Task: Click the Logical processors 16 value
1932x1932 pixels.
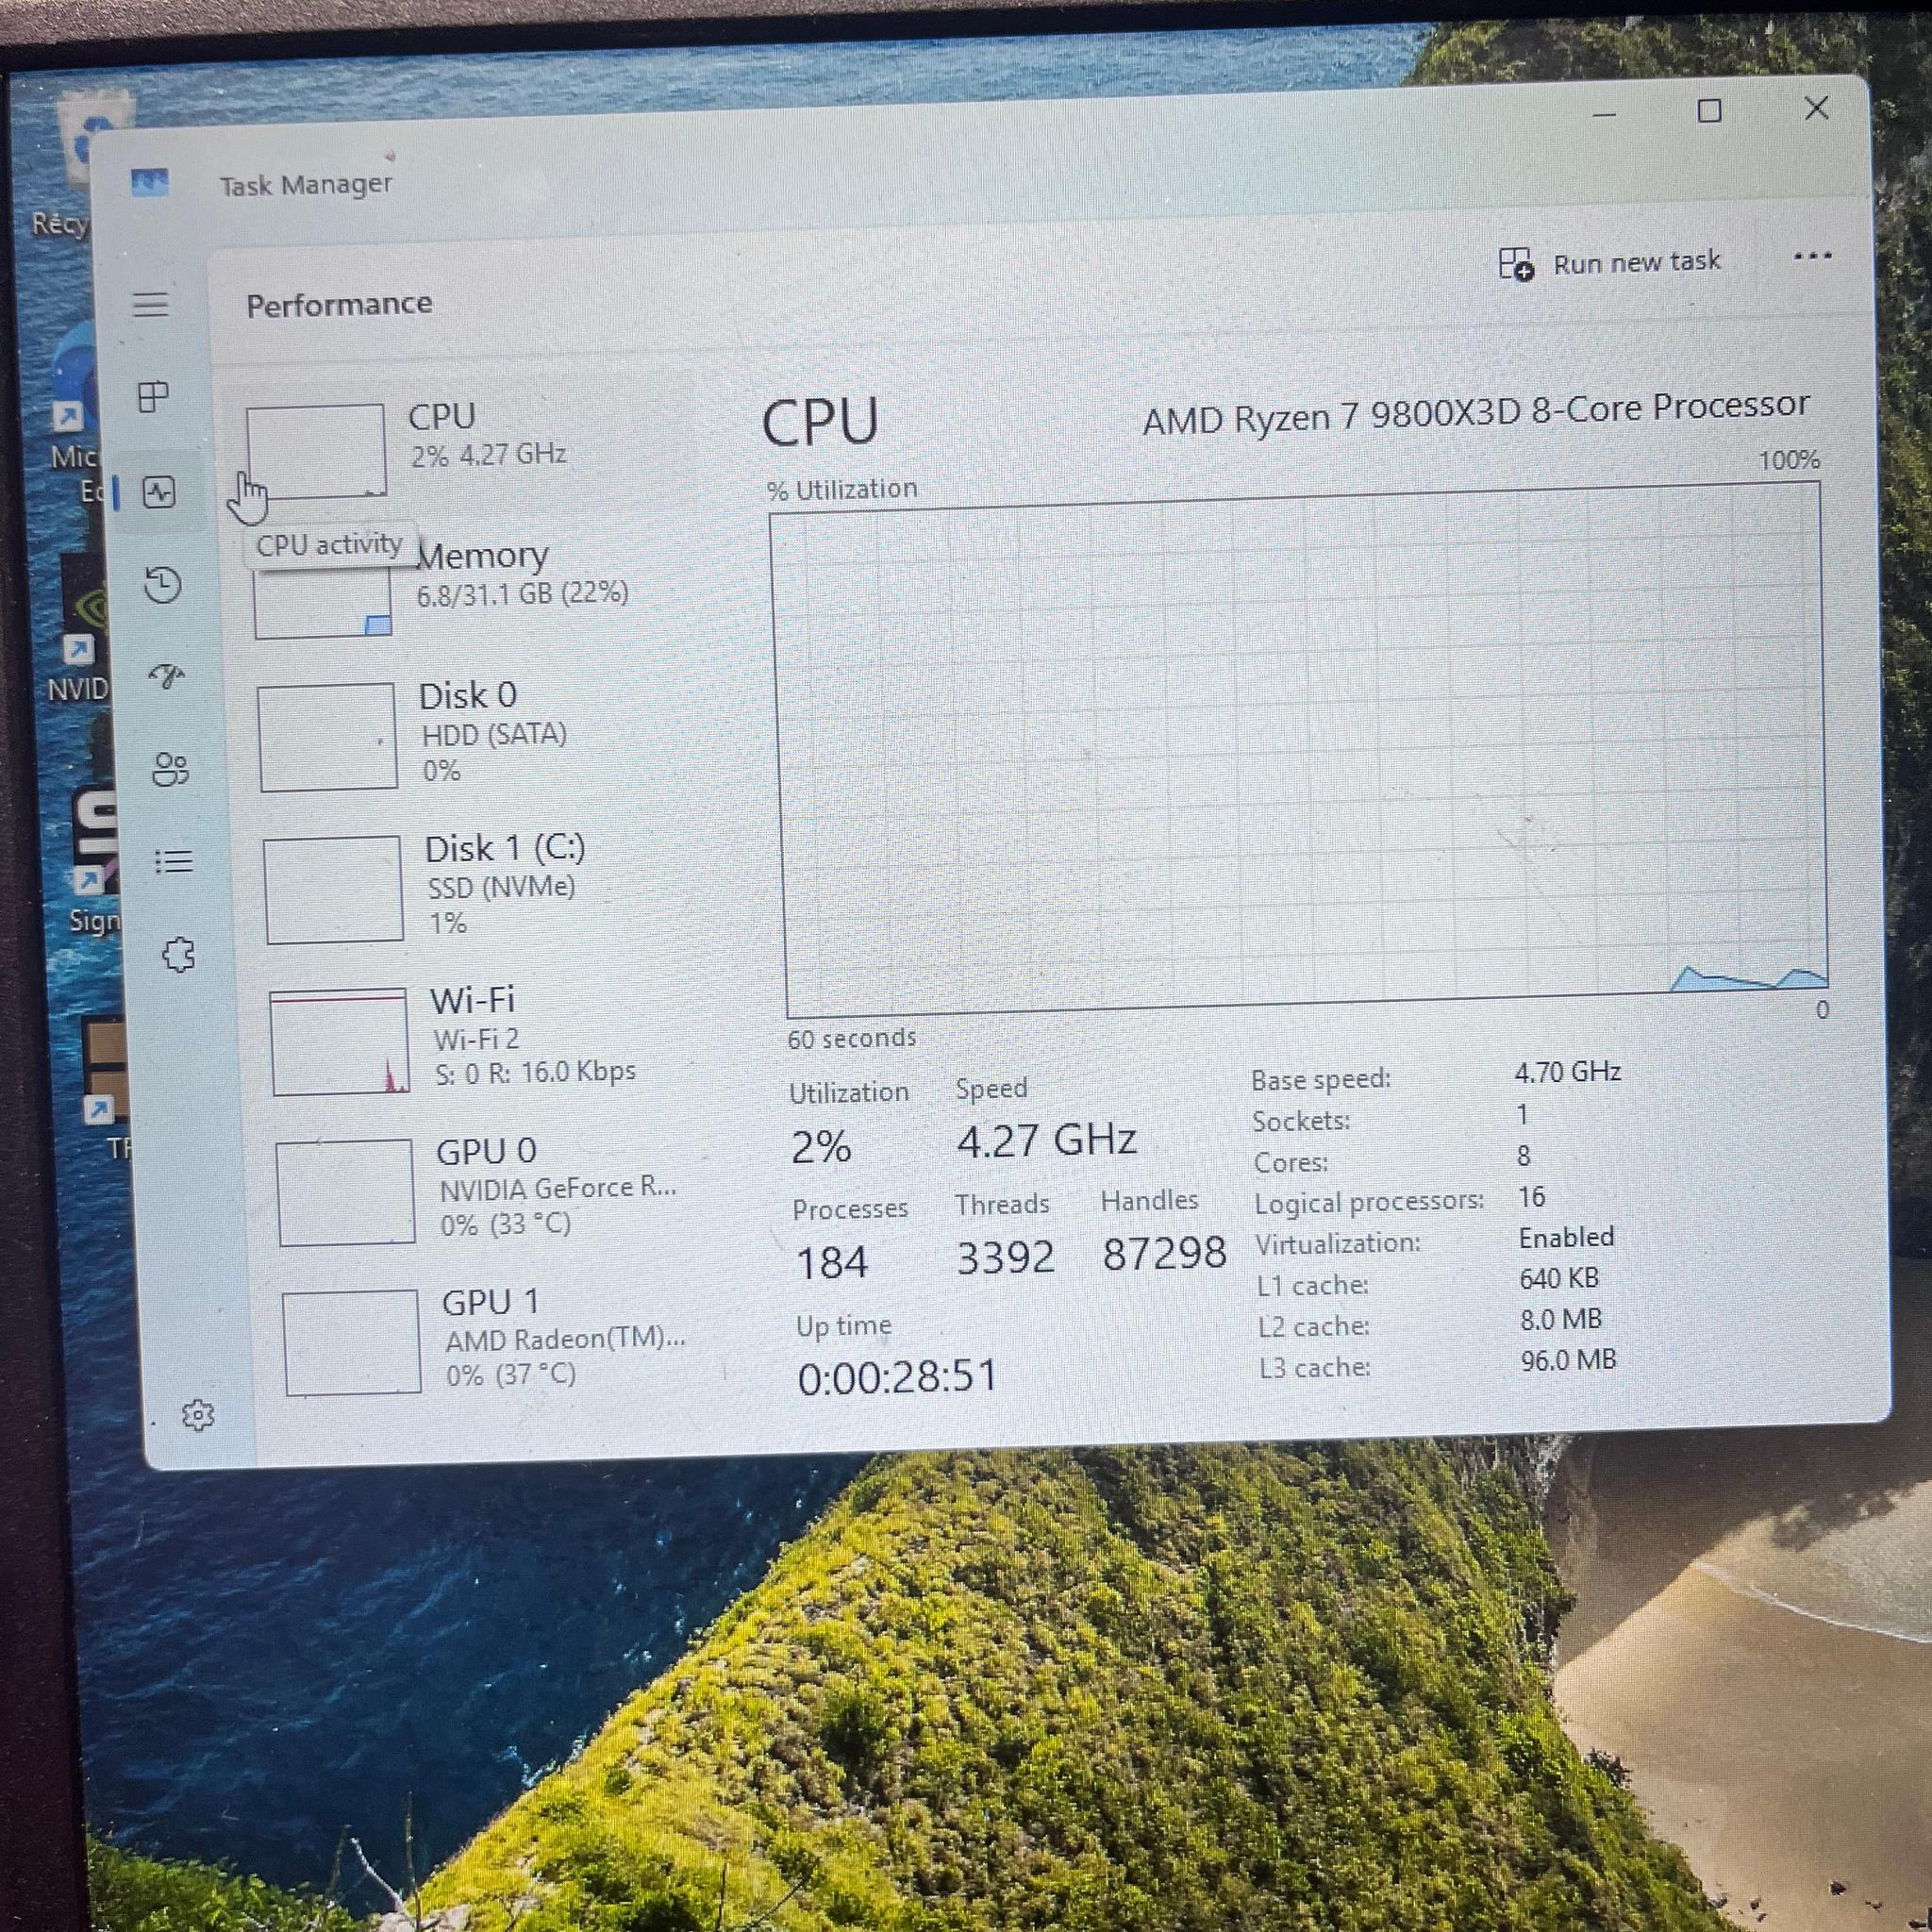Action: 1531,1197
